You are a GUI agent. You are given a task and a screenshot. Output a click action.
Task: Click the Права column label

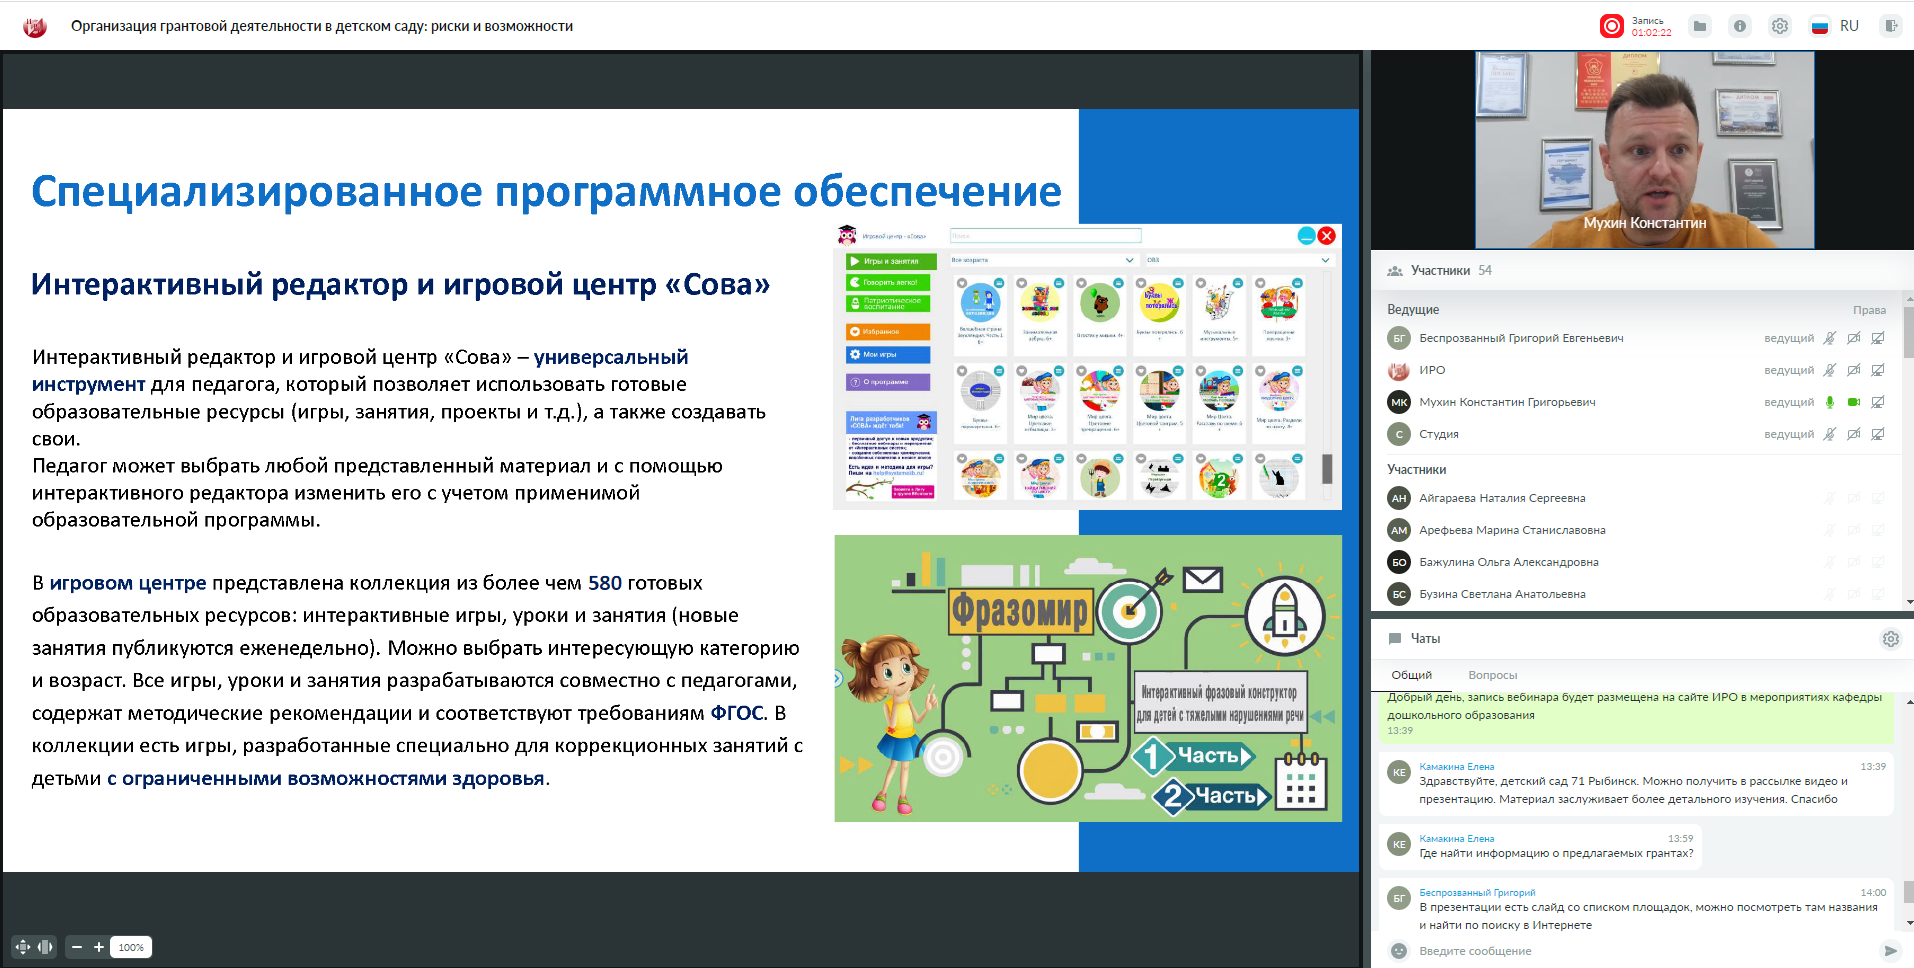[1868, 310]
